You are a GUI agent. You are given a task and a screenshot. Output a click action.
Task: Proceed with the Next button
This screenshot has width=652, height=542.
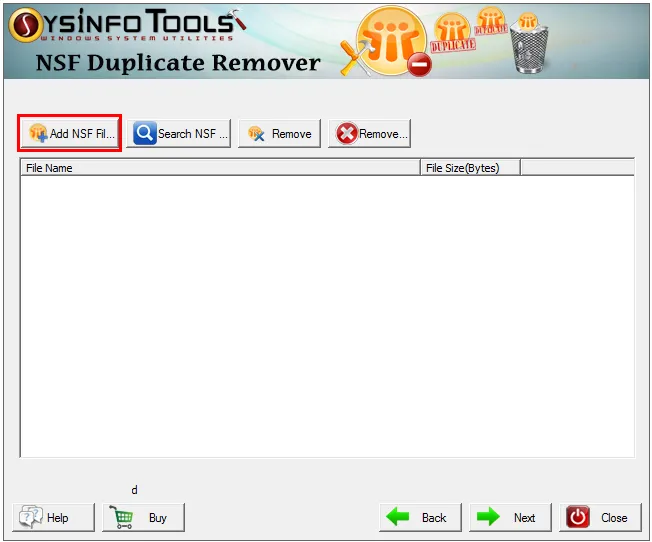pos(511,517)
